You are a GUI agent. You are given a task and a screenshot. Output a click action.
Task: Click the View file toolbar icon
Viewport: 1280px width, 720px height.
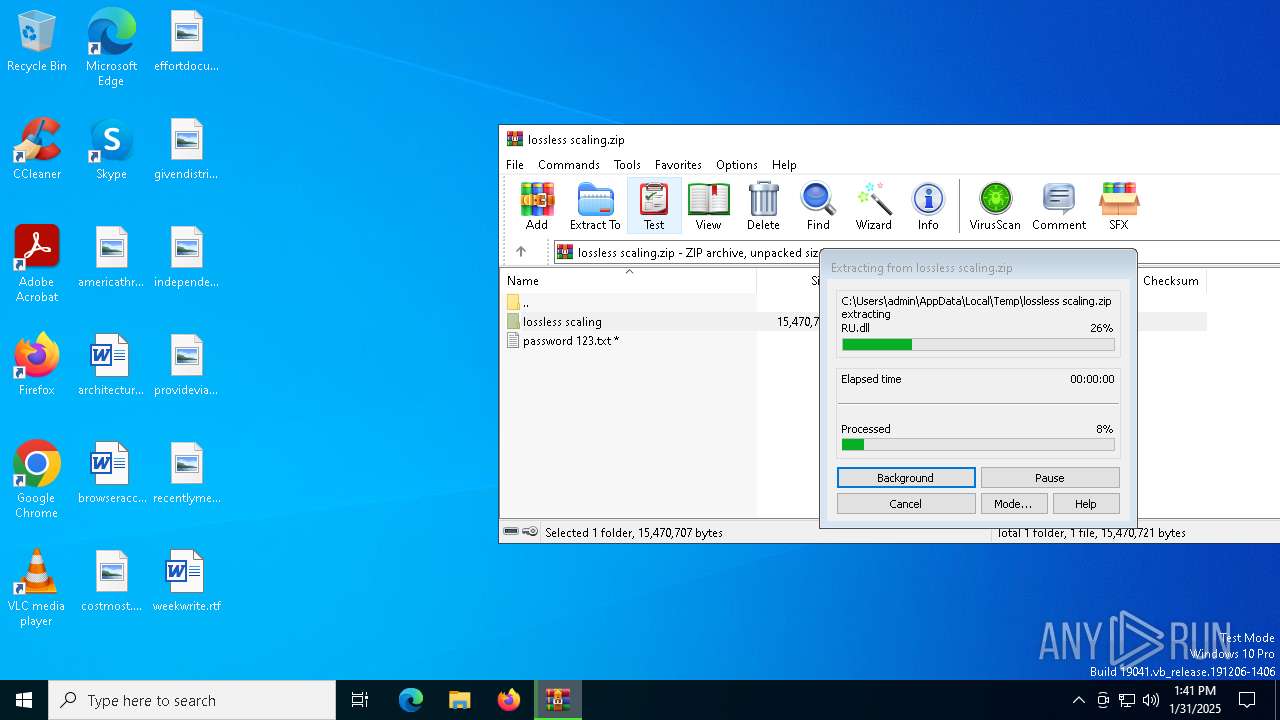coord(708,206)
